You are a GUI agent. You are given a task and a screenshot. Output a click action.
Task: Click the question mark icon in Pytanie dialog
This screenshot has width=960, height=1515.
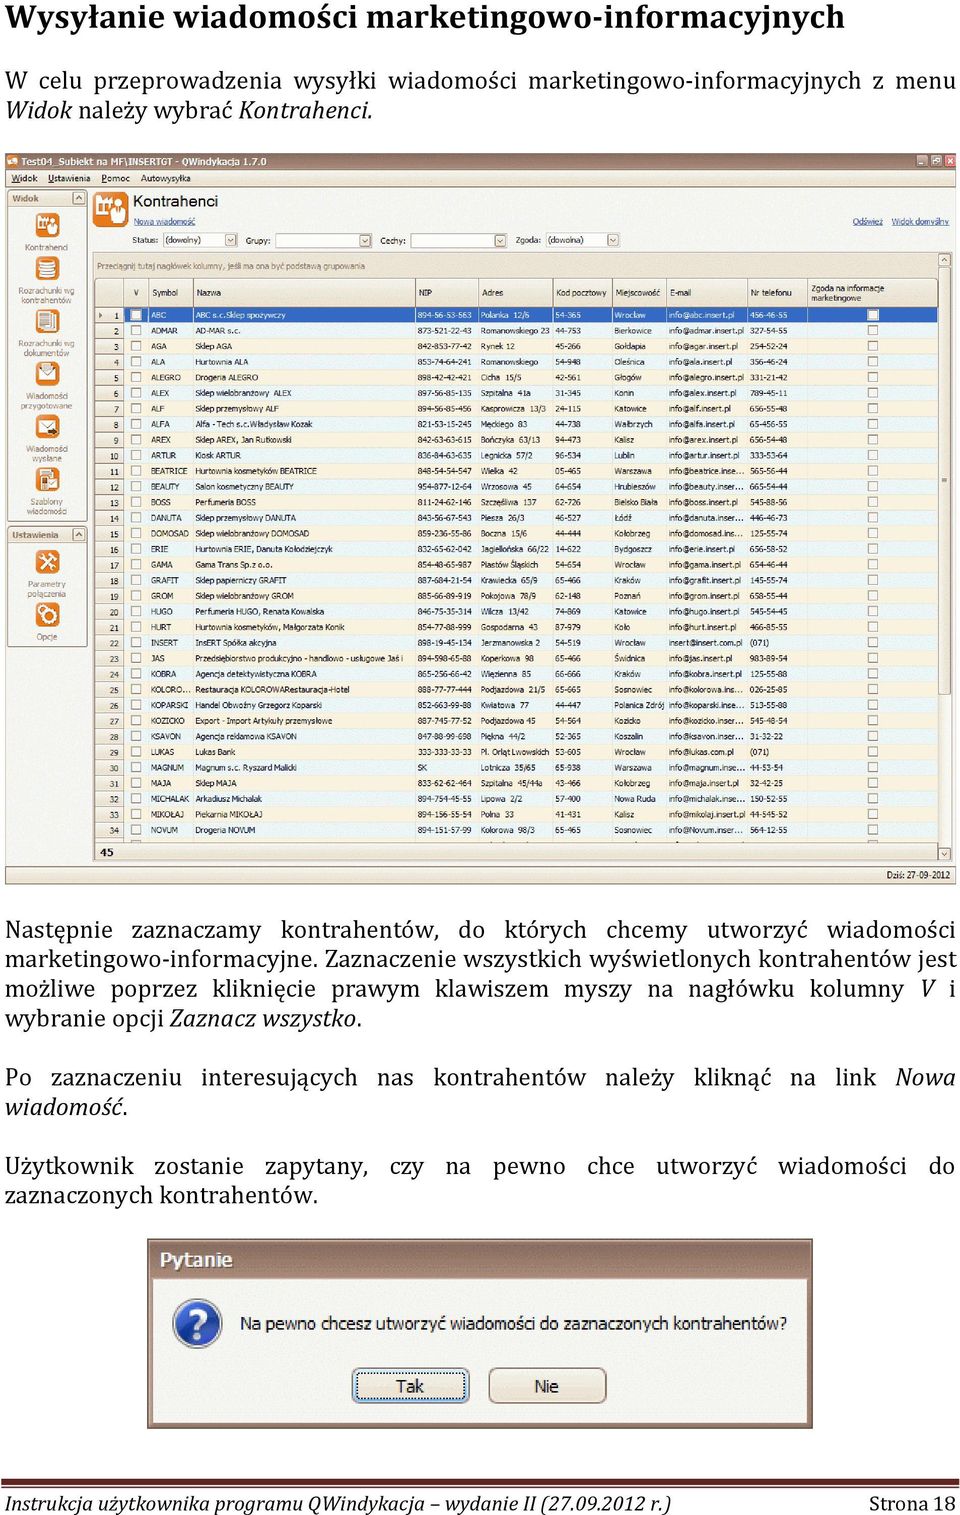coord(198,1323)
